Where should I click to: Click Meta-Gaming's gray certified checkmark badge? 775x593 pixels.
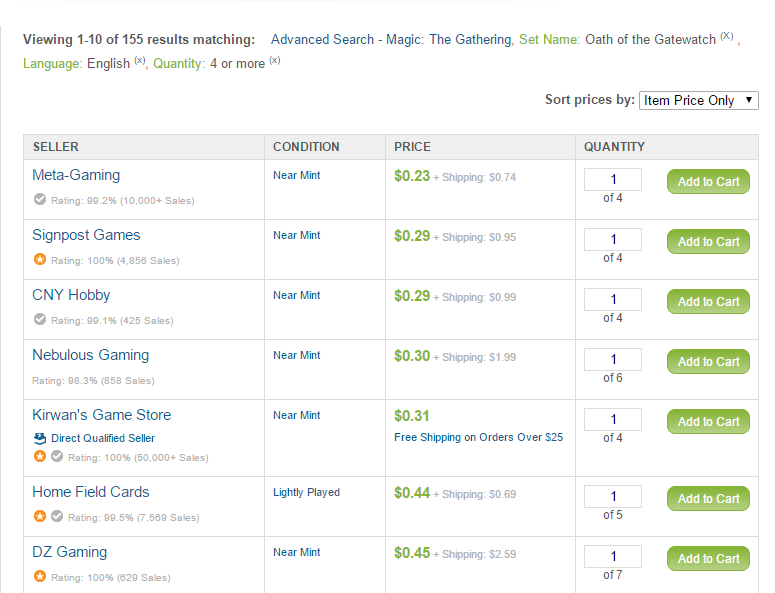[x=39, y=200]
